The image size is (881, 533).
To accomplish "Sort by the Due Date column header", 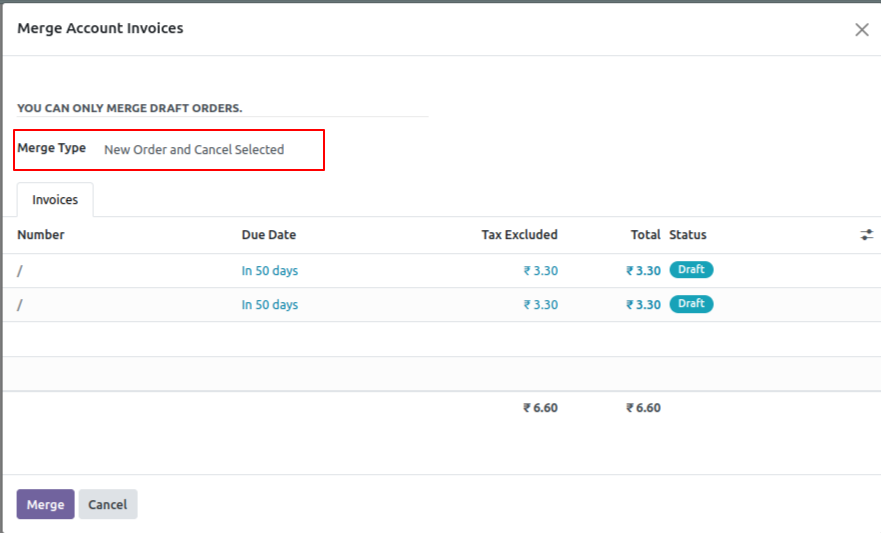I will pyautogui.click(x=269, y=235).
